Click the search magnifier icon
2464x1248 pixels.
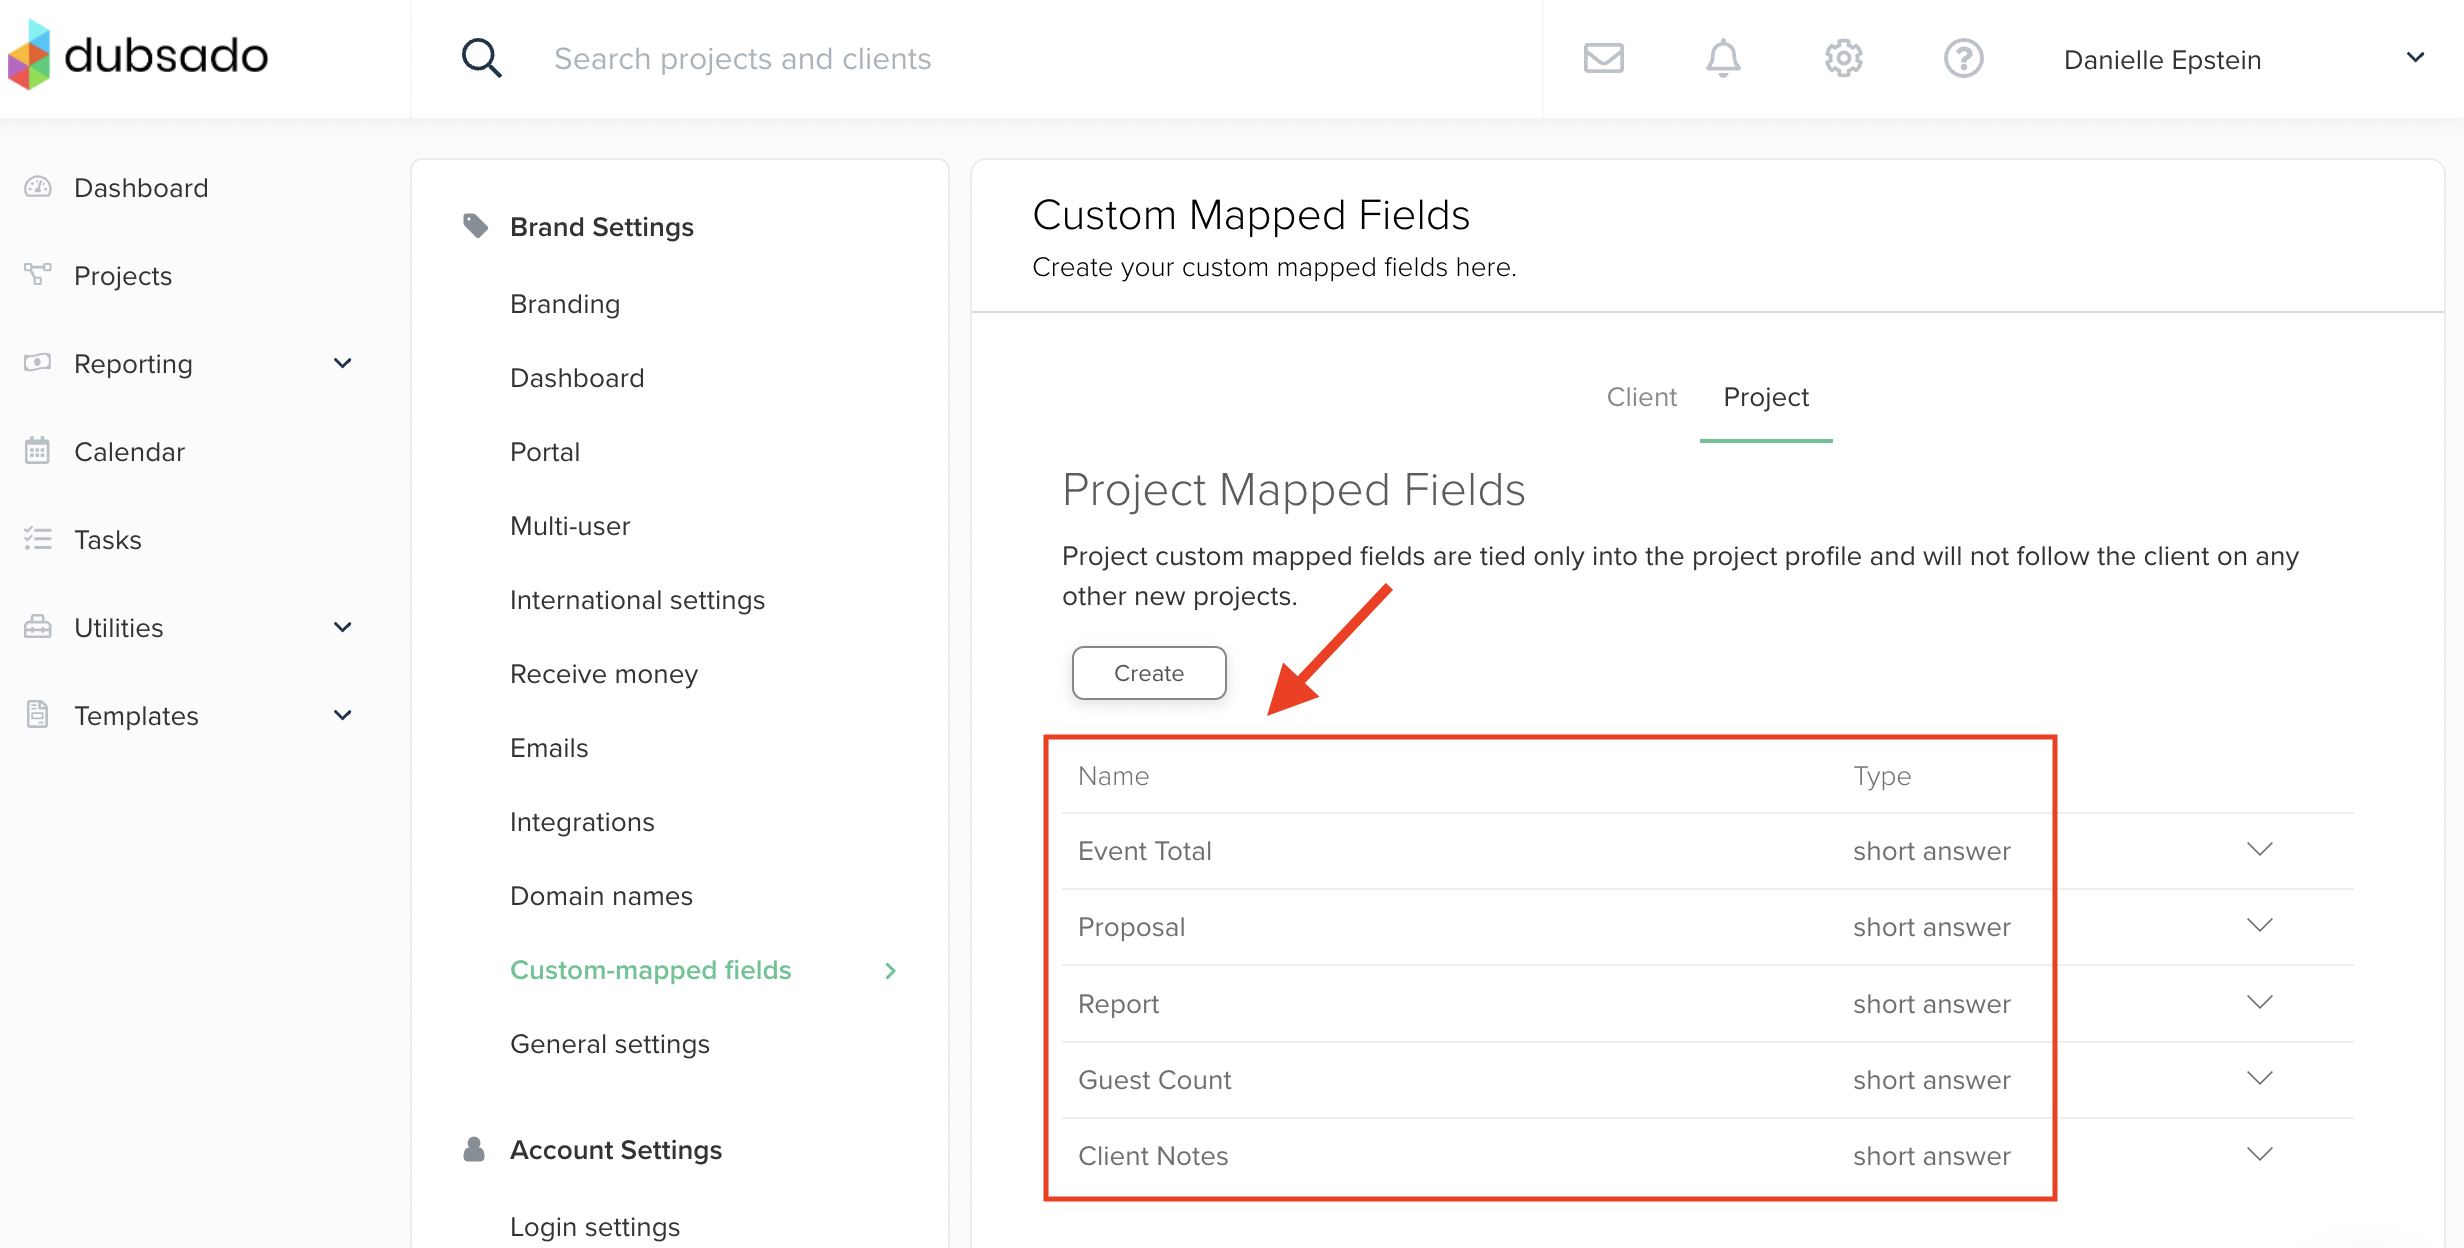tap(481, 58)
